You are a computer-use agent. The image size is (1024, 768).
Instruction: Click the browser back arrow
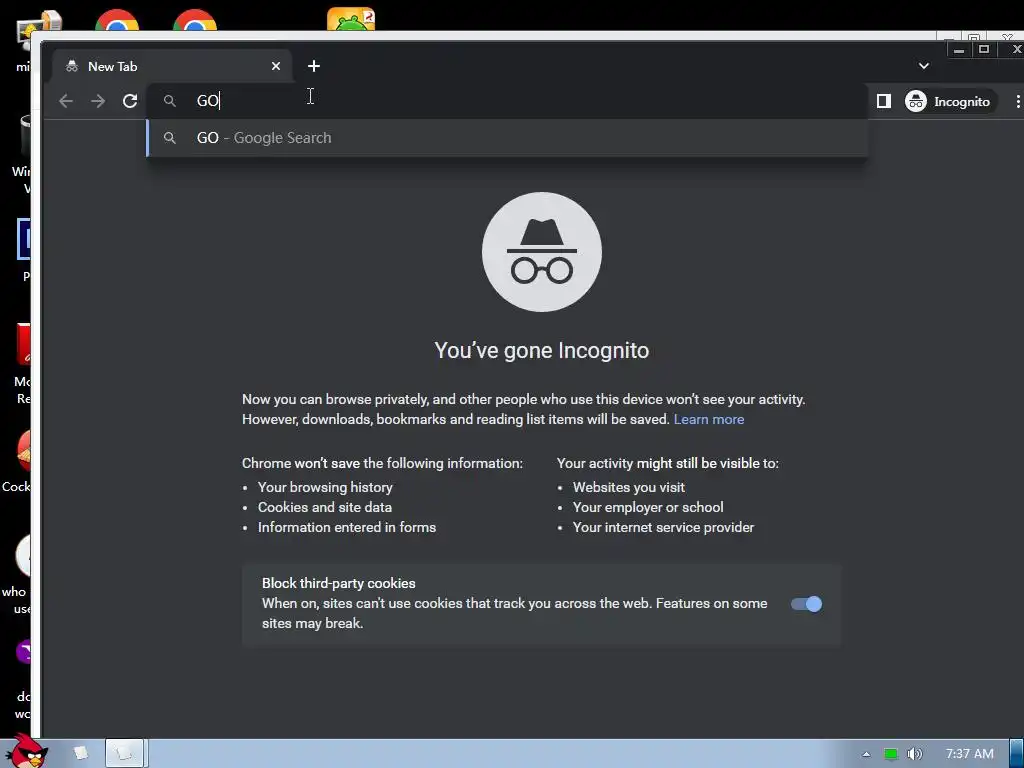point(65,101)
